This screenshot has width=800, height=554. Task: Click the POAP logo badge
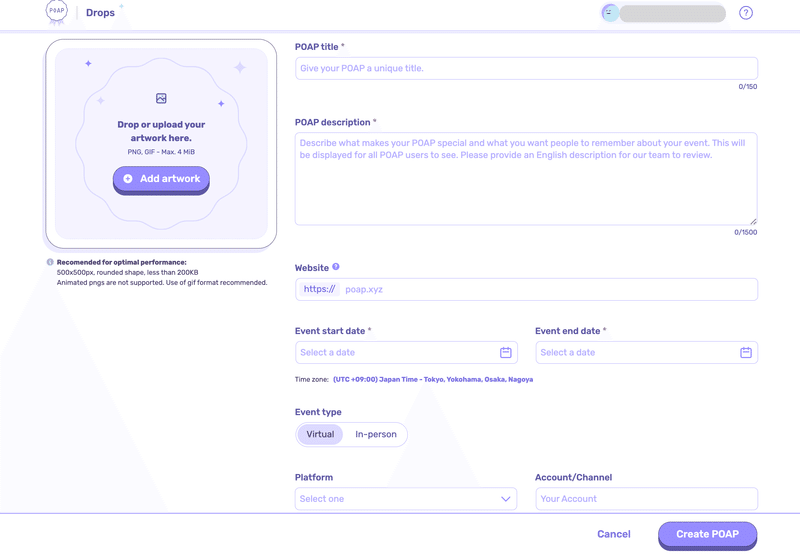(57, 12)
